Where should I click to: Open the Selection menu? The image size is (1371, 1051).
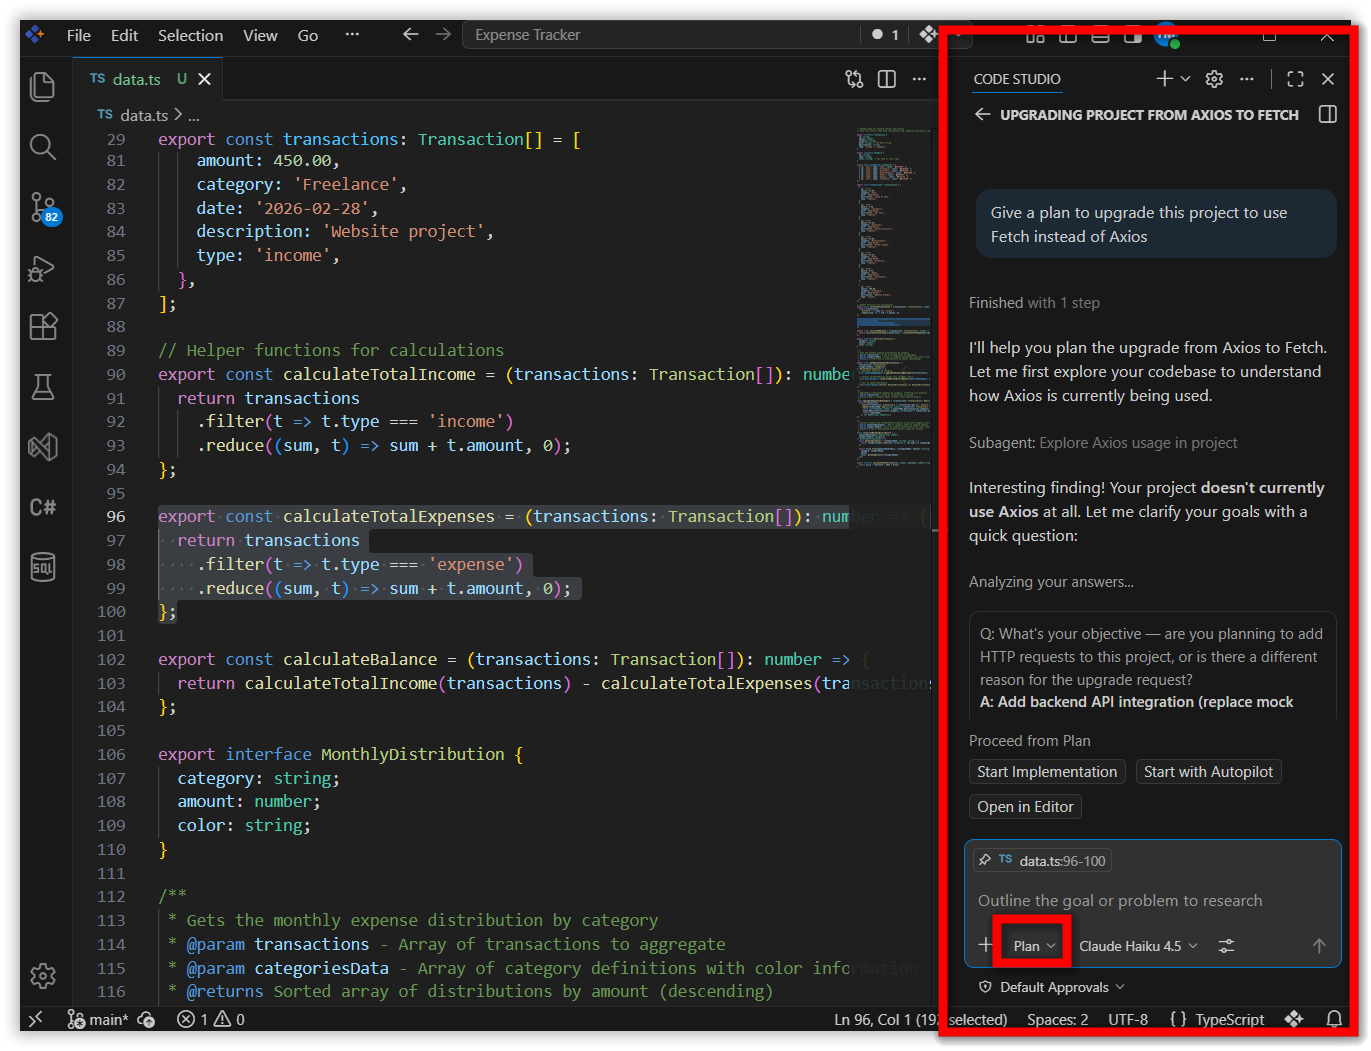pyautogui.click(x=190, y=35)
